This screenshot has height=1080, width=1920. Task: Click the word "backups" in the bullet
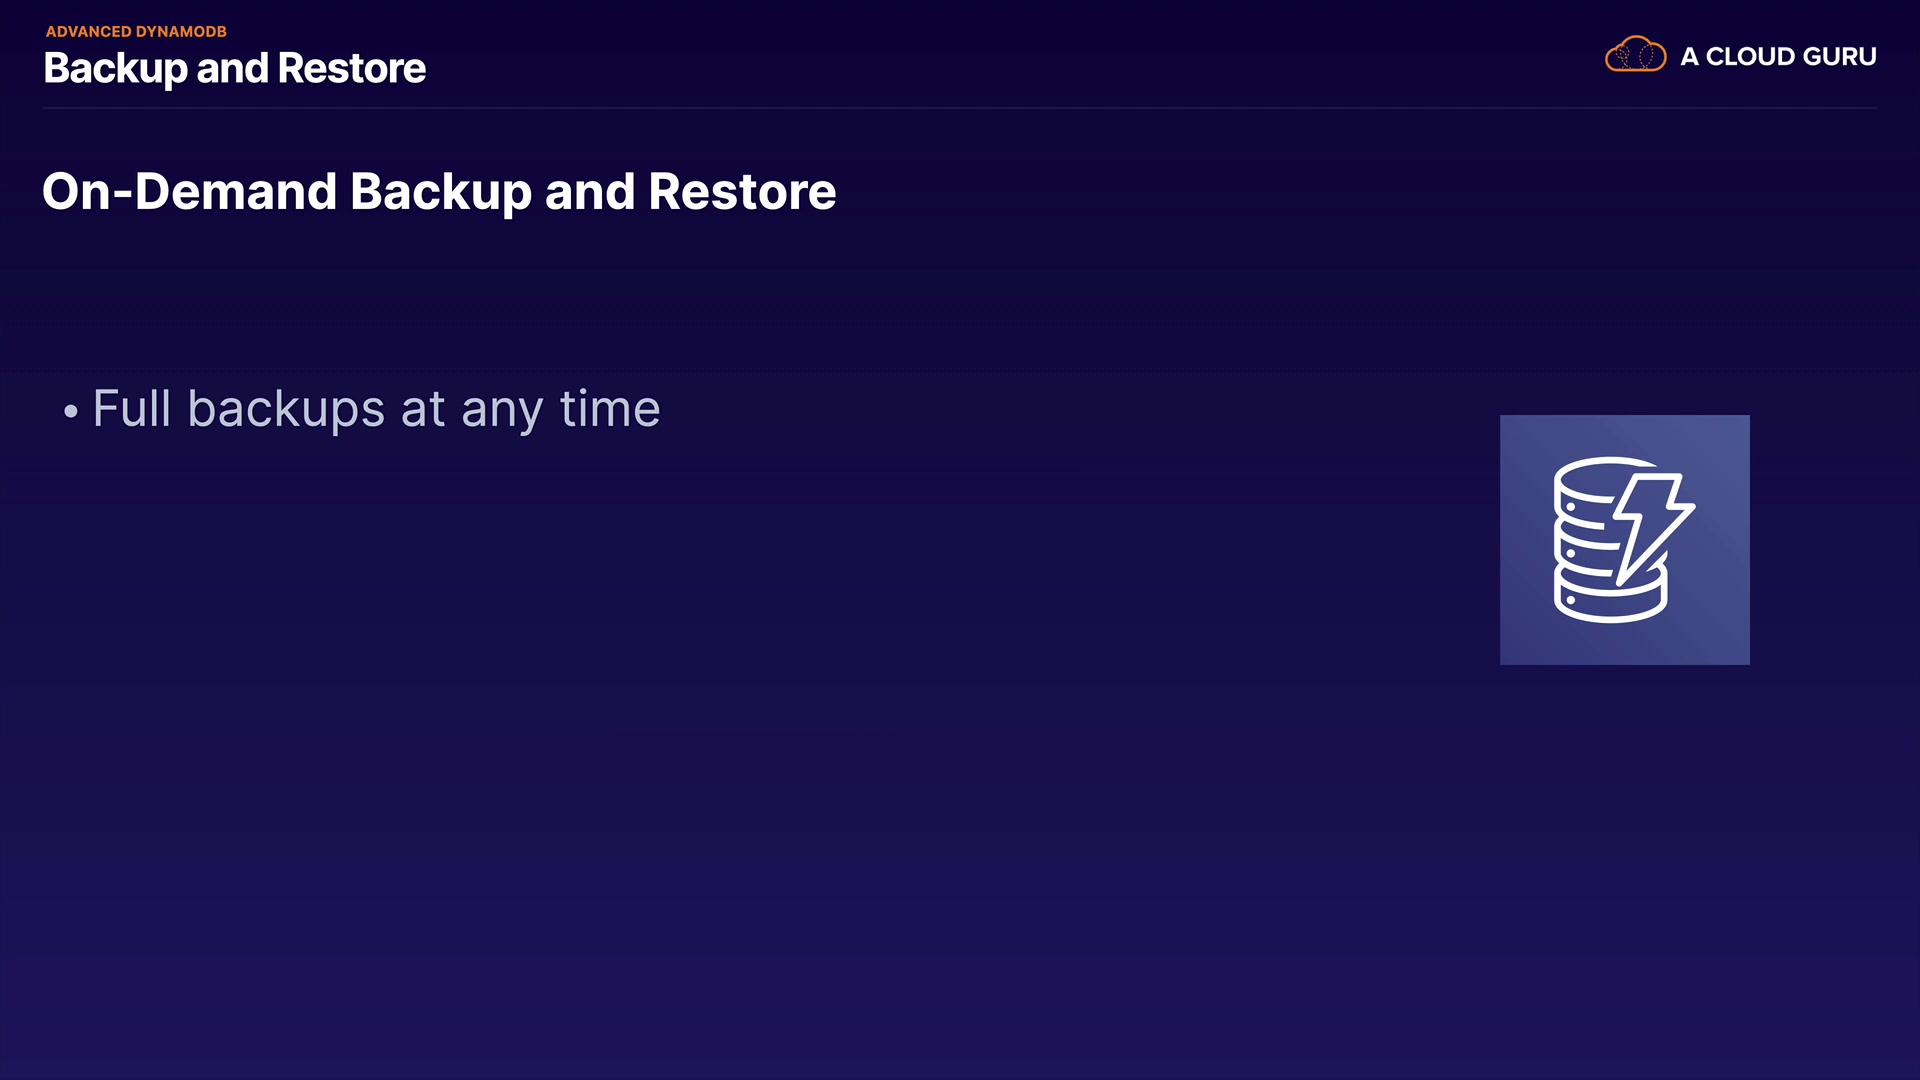click(286, 409)
